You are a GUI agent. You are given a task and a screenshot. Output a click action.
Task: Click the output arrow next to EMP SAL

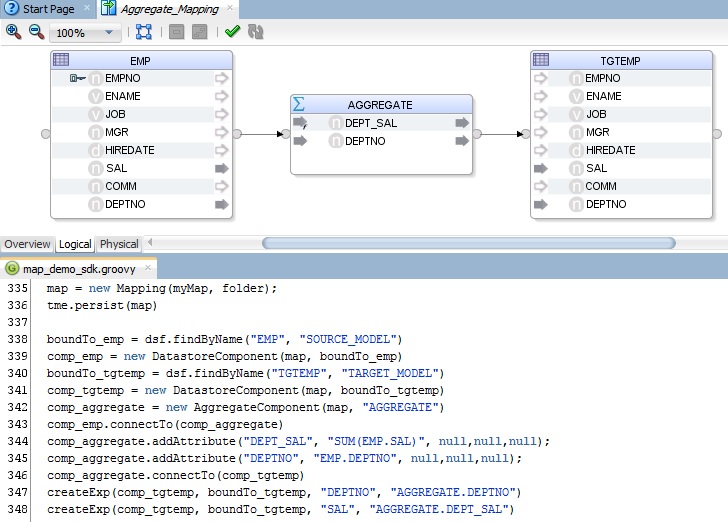tap(221, 168)
